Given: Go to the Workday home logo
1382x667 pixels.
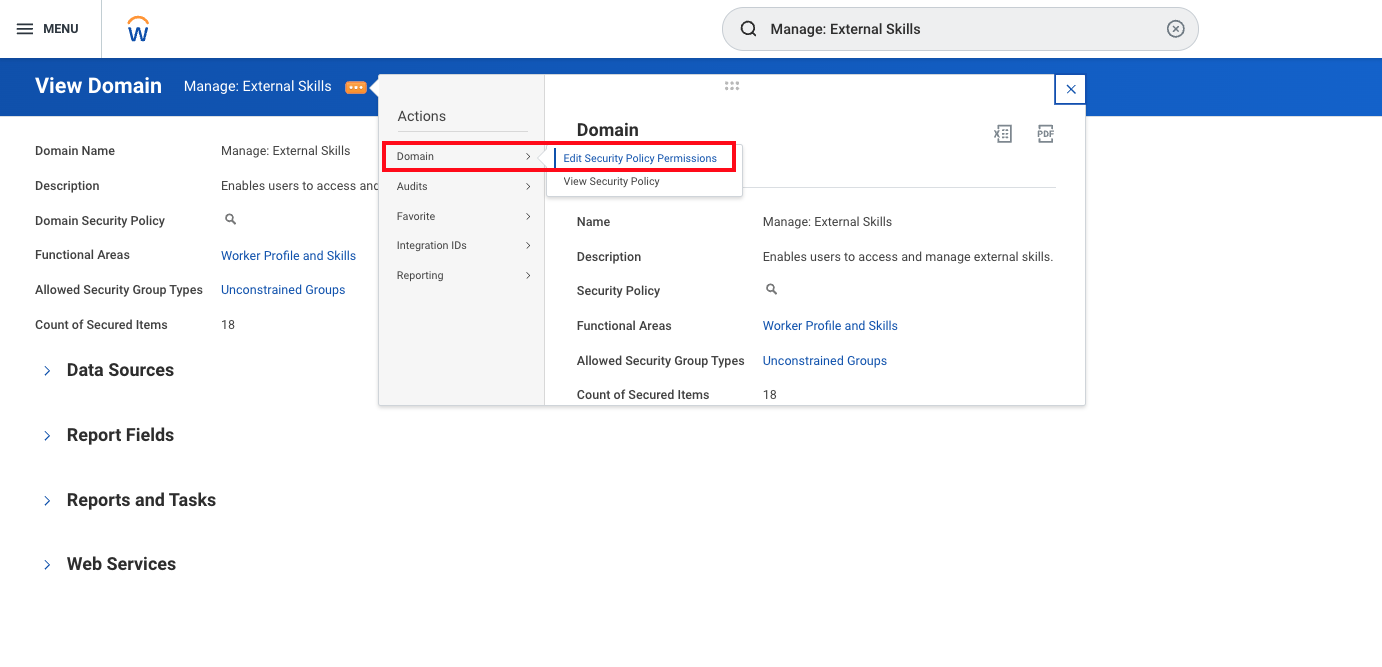Looking at the screenshot, I should [138, 29].
